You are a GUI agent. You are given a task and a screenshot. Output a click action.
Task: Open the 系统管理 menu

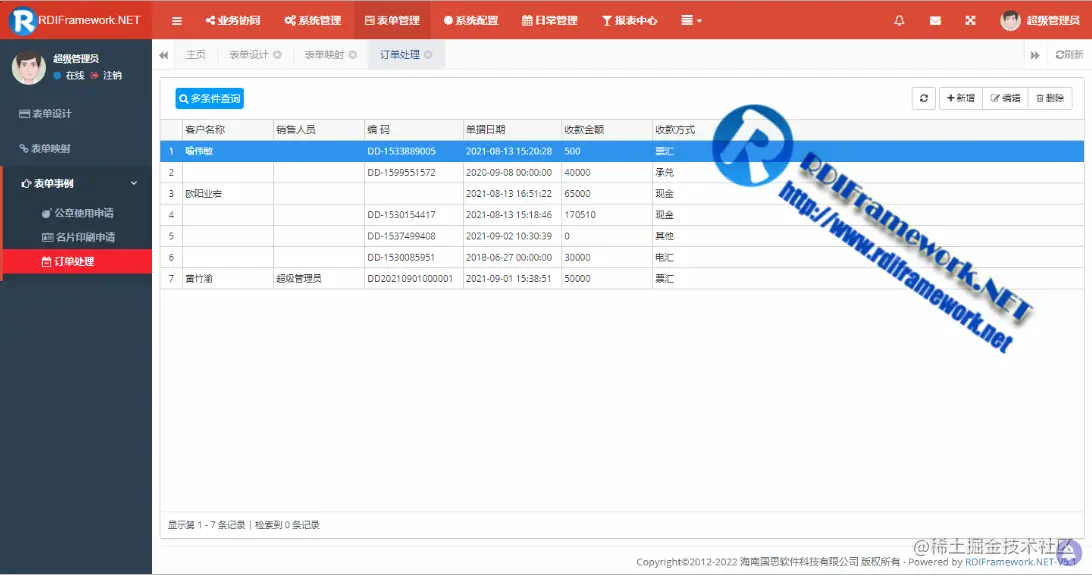point(313,21)
